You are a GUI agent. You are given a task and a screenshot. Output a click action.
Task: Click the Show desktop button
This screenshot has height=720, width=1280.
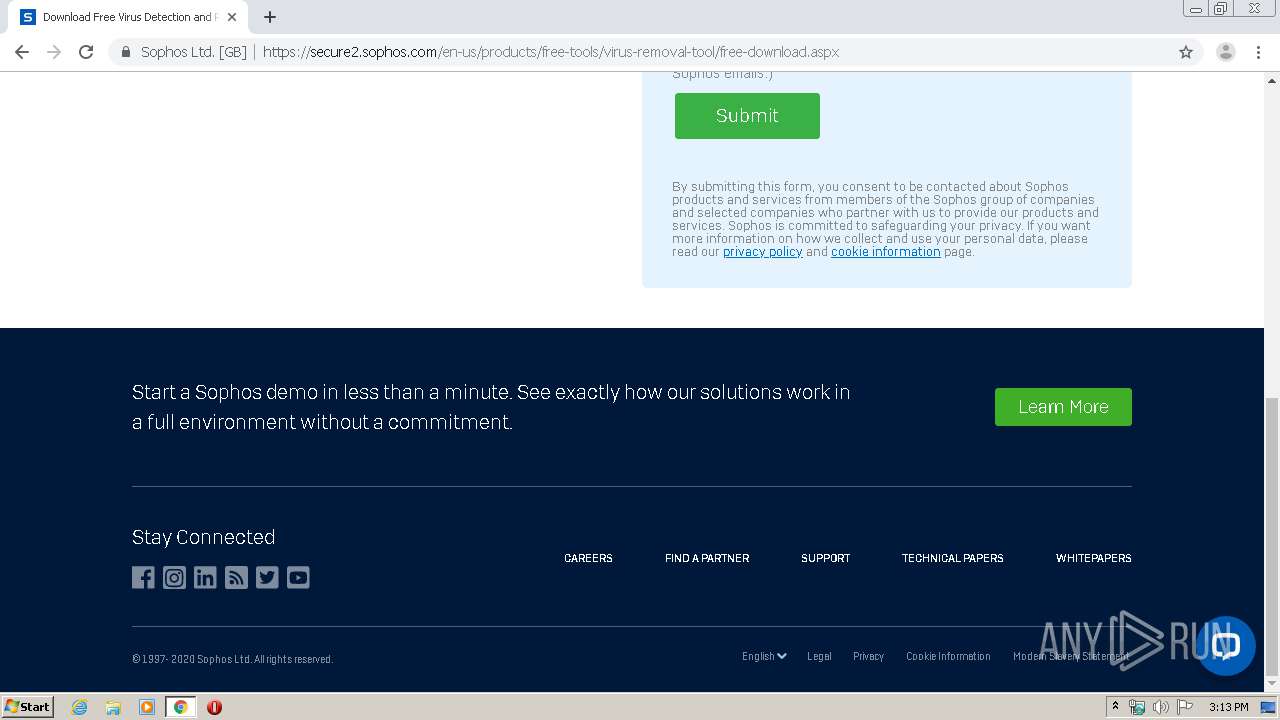pos(1268,707)
